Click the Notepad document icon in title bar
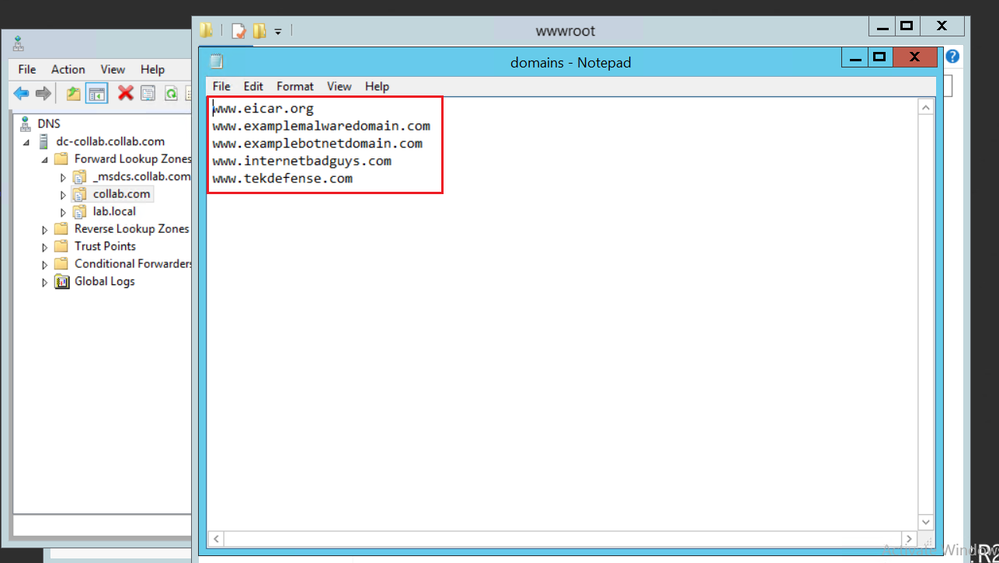 click(x=217, y=61)
